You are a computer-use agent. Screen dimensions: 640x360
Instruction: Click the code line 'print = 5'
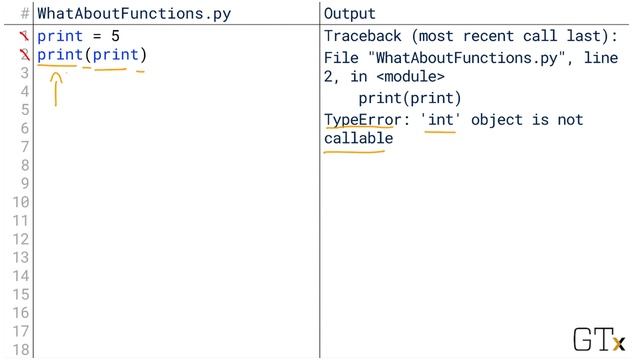(x=78, y=36)
